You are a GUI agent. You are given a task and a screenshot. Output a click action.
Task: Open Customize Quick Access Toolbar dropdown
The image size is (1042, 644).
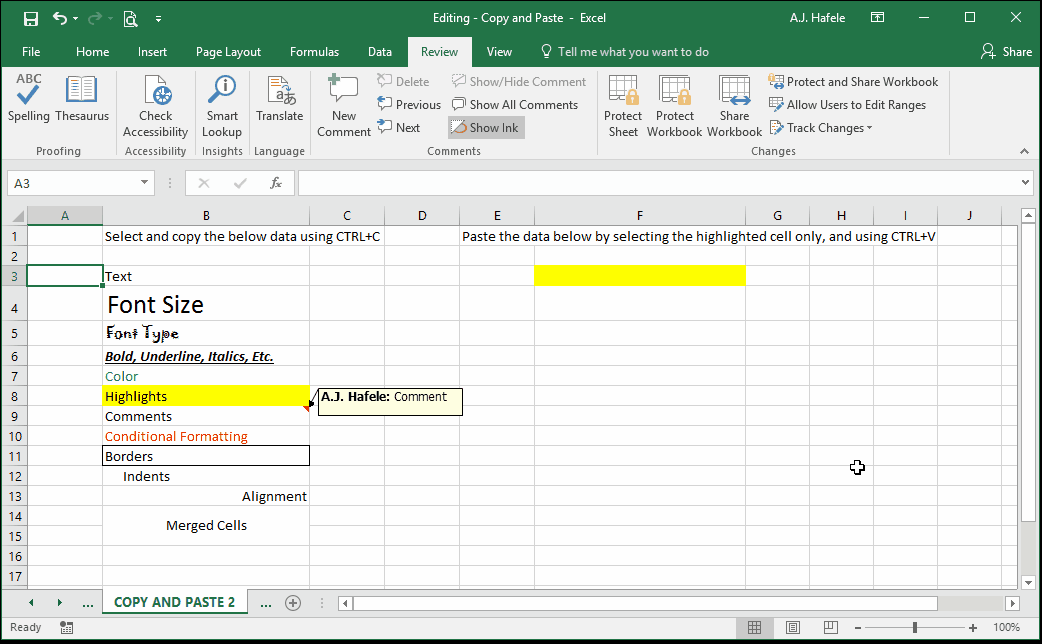point(158,19)
